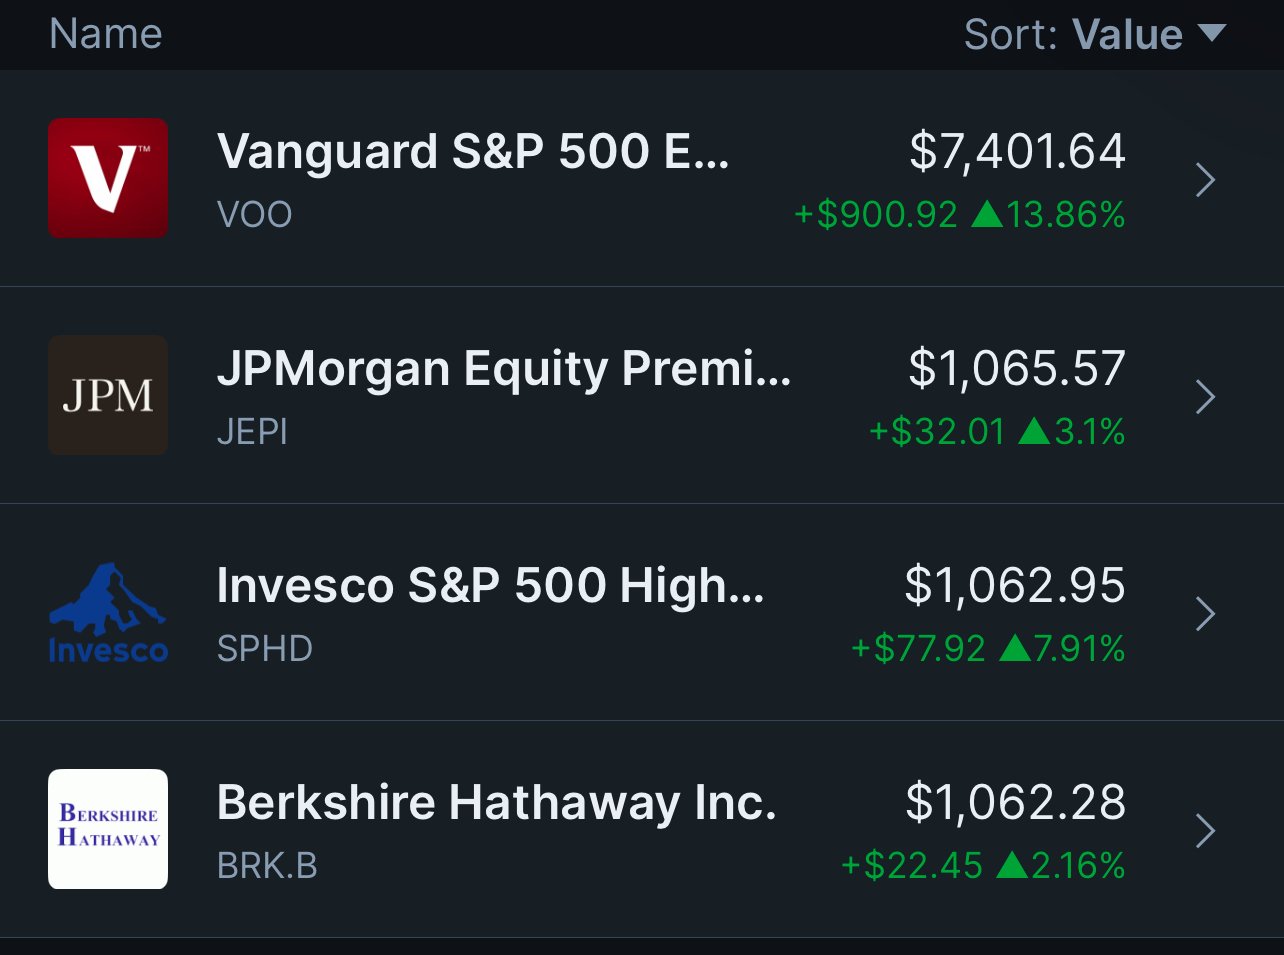1284x955 pixels.
Task: Expand VOO row with its chevron
Action: 1205,180
